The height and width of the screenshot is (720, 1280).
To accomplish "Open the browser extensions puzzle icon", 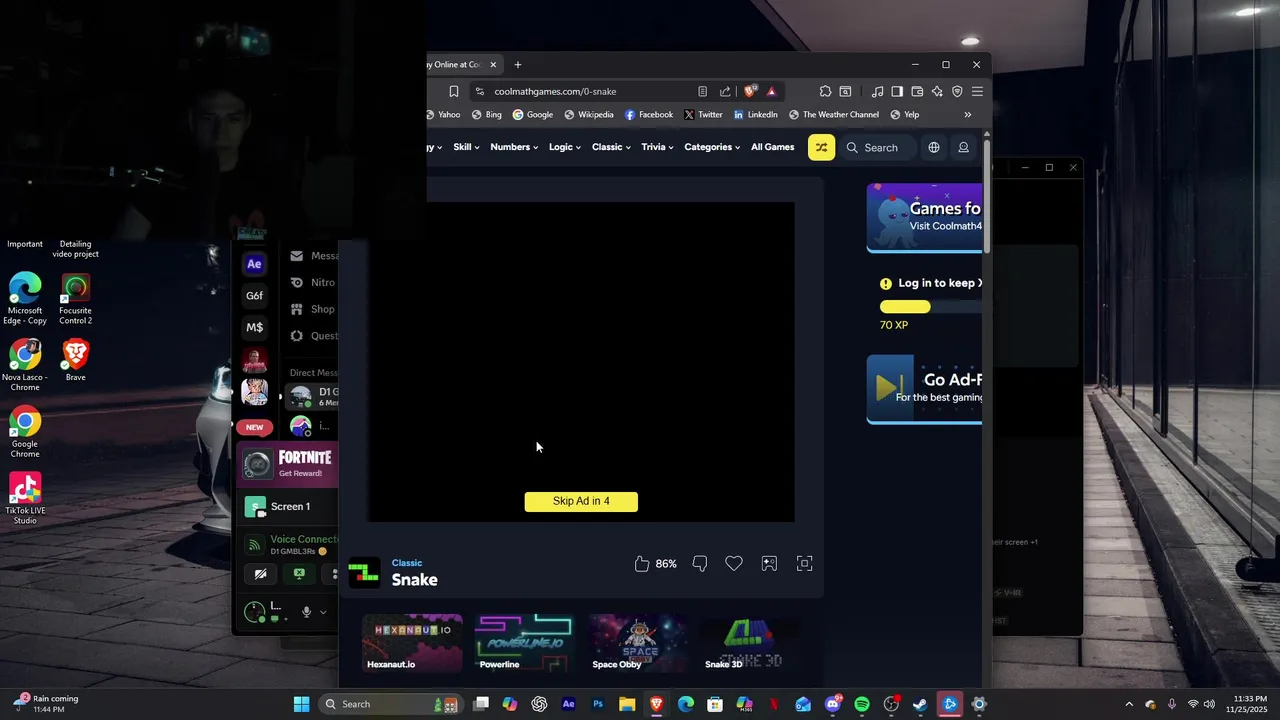I will pyautogui.click(x=825, y=91).
